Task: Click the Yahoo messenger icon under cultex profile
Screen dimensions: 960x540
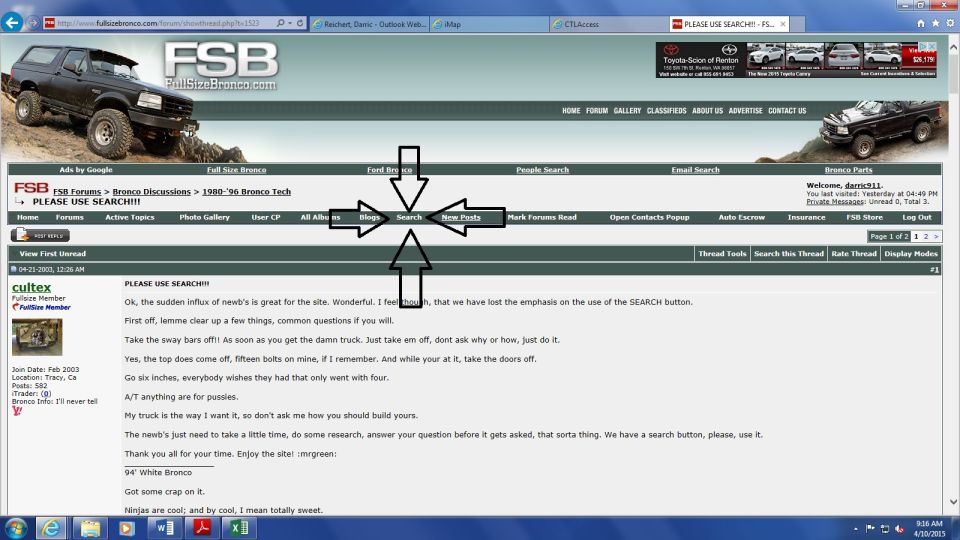Action: pyautogui.click(x=17, y=411)
